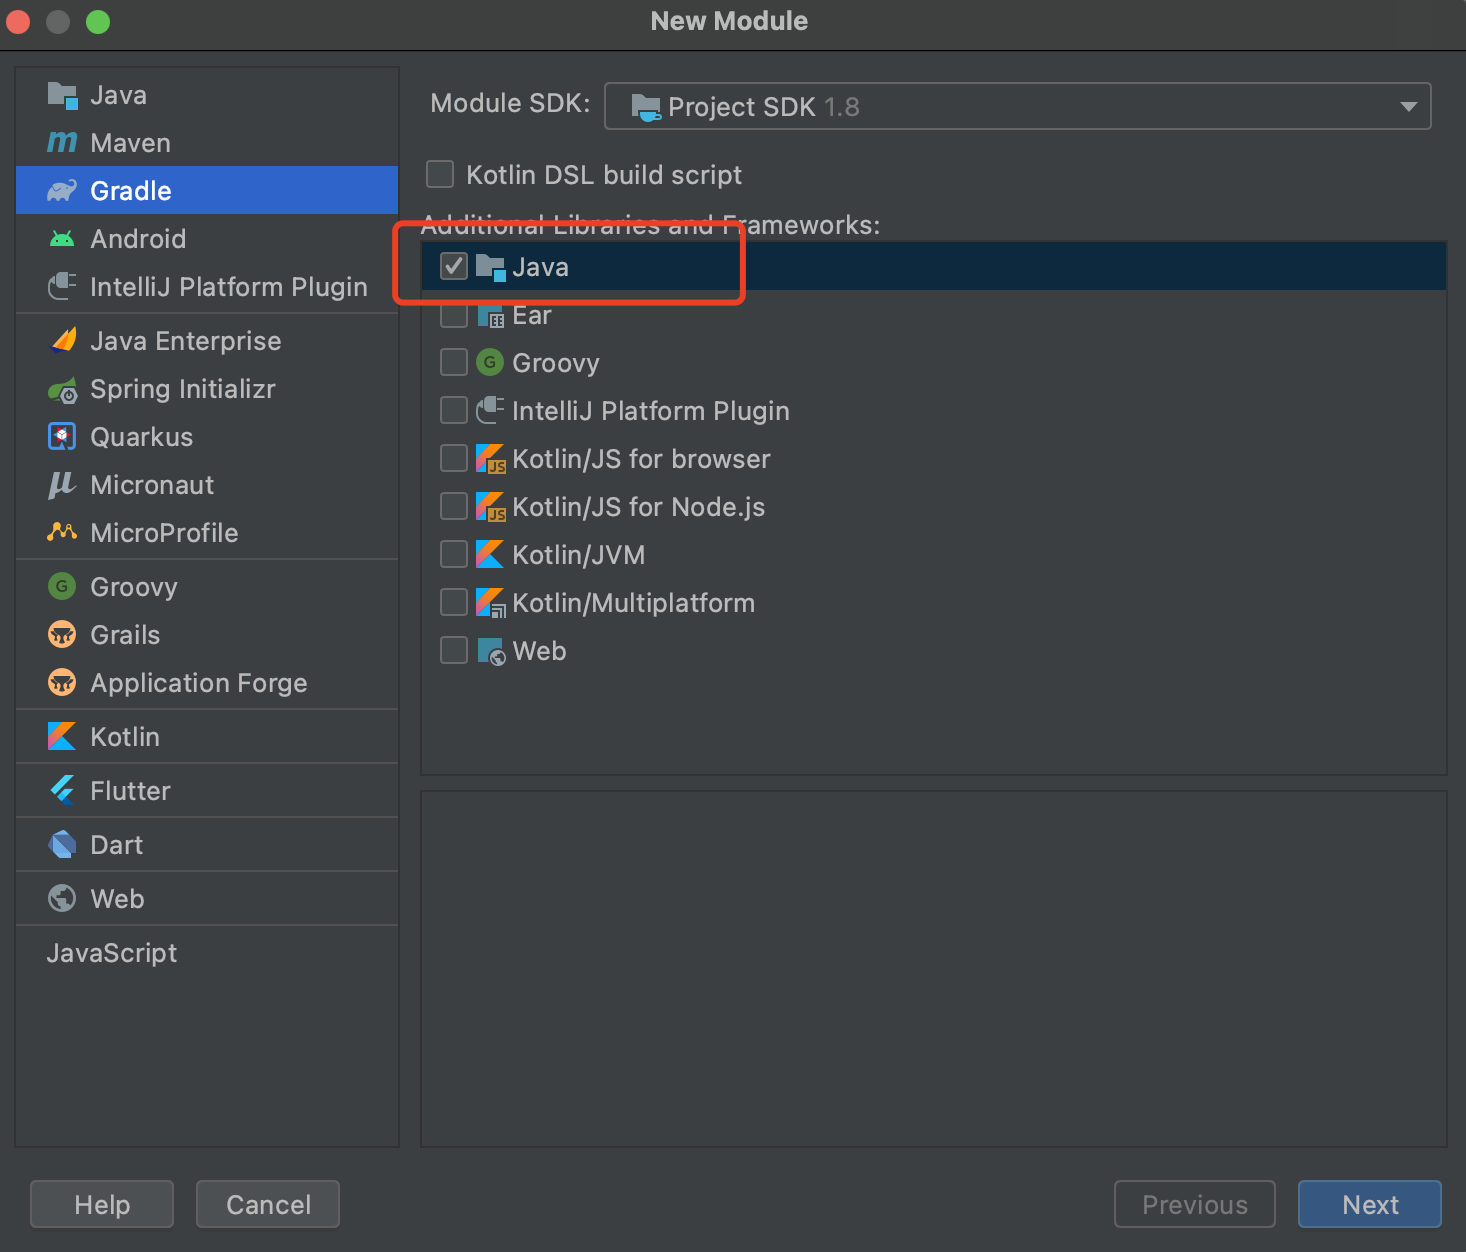The width and height of the screenshot is (1466, 1252).
Task: Click the Application Forge icon
Action: 62,683
